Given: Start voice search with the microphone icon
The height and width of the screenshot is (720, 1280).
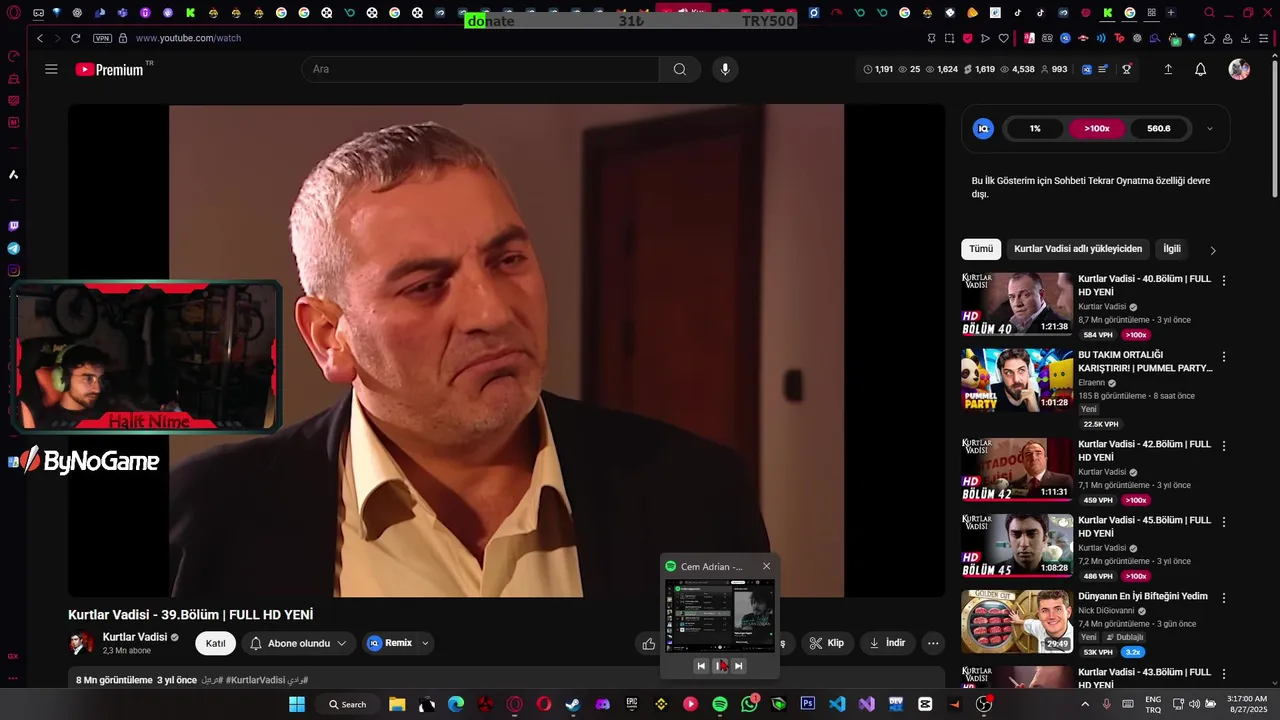Looking at the screenshot, I should pos(725,69).
